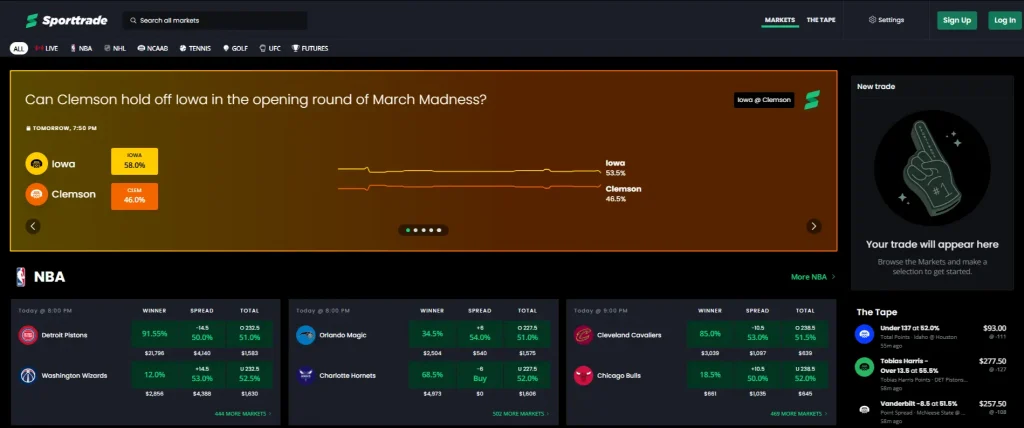Click the Clemson 46.0% price button
The width and height of the screenshot is (1024, 428).
tap(135, 197)
